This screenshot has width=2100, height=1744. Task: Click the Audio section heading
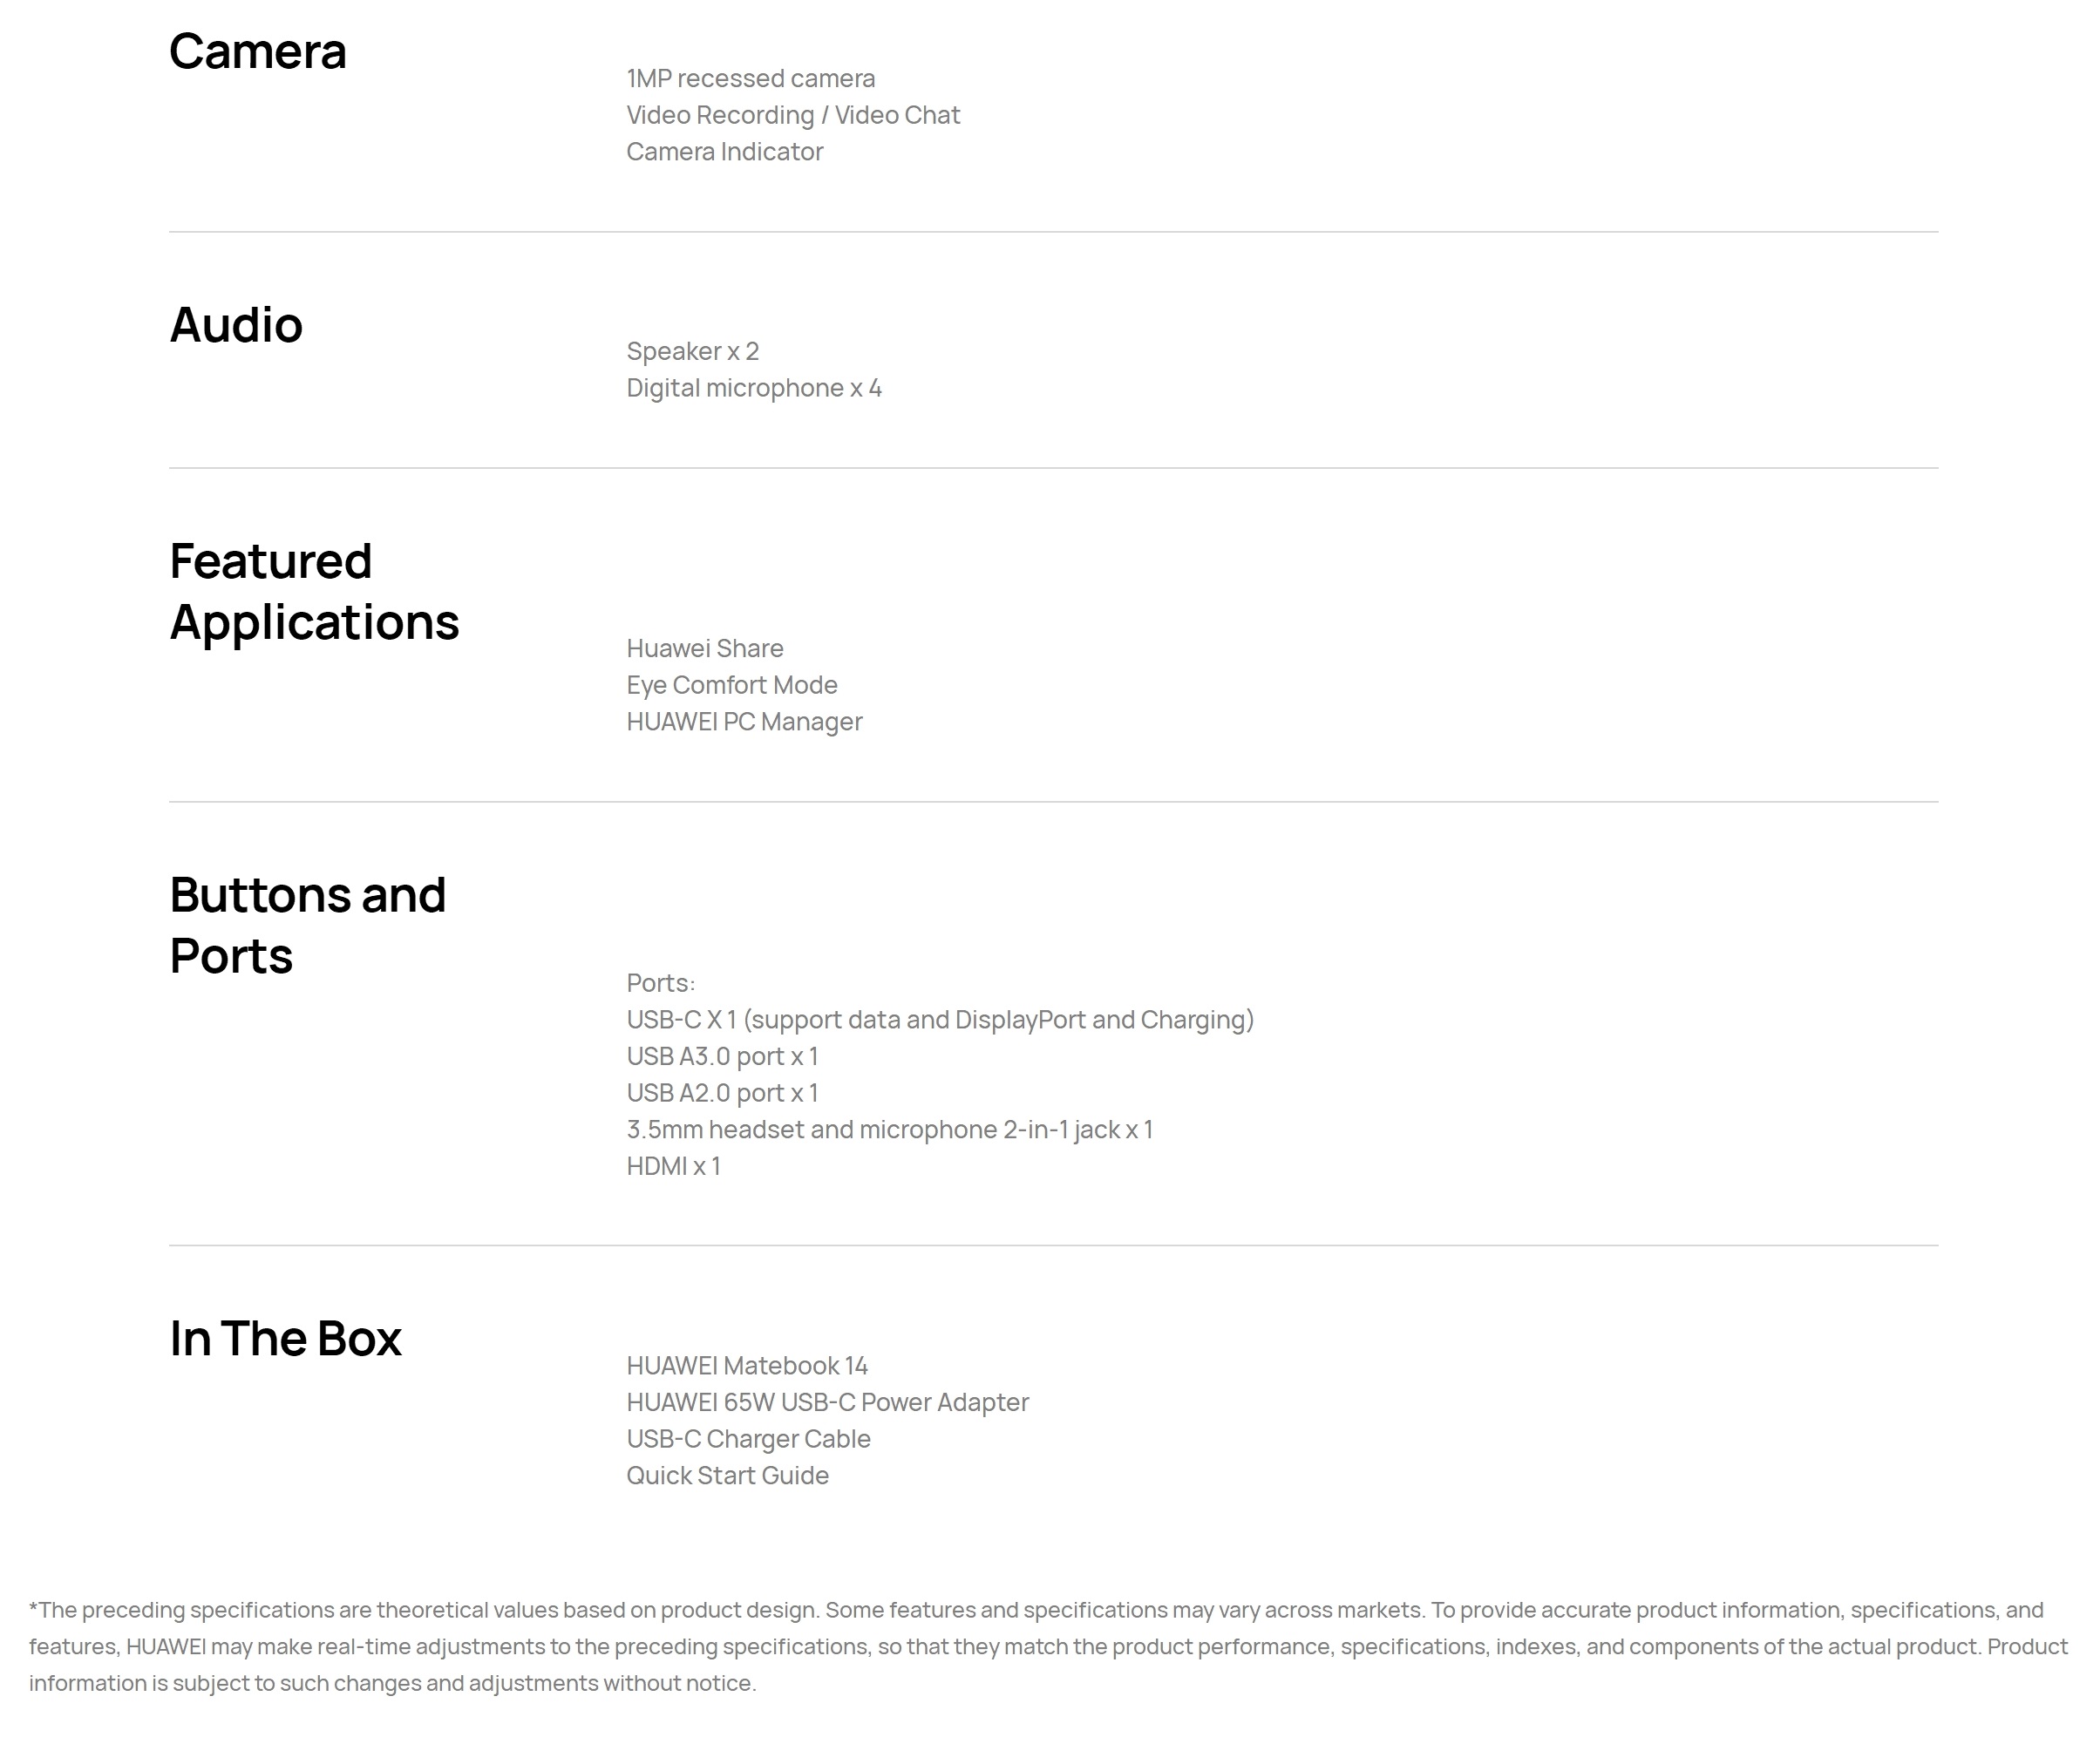[236, 325]
